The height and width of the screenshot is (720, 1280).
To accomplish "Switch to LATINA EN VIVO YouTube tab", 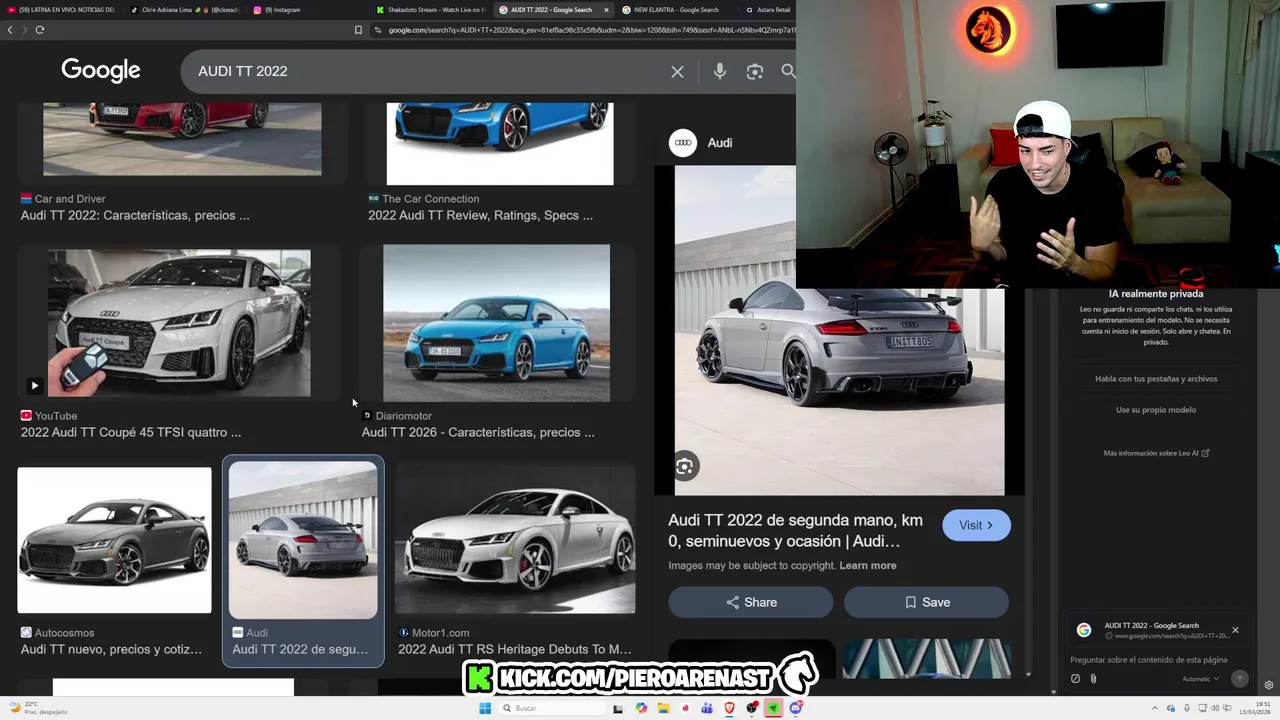I will [62, 10].
